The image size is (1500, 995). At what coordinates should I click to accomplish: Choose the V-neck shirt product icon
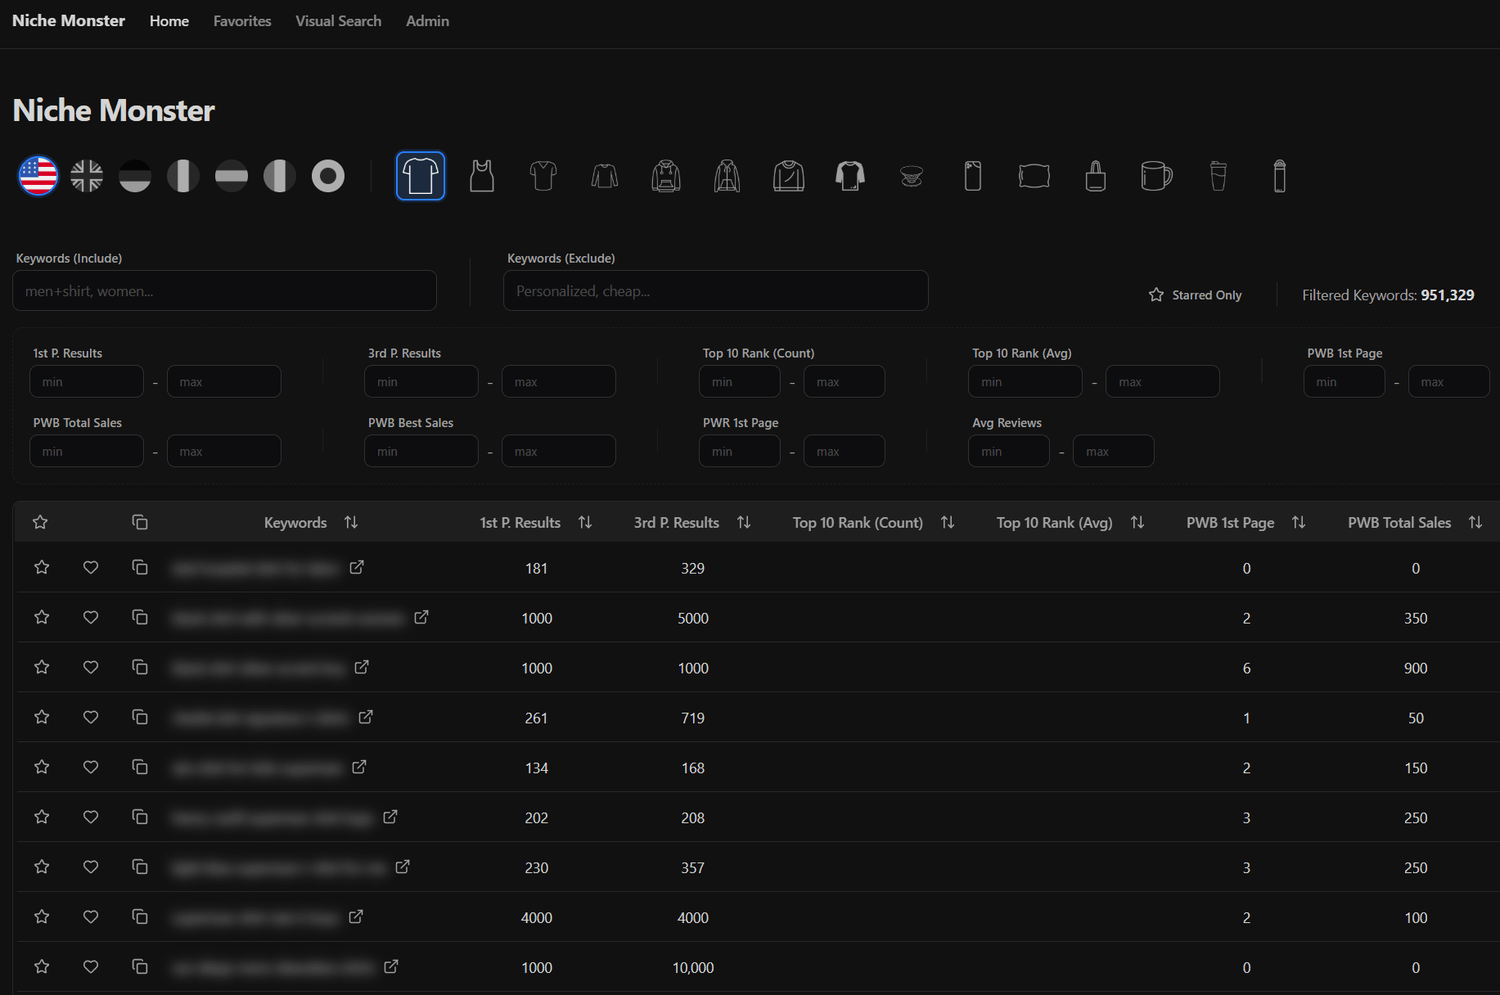[x=543, y=176]
